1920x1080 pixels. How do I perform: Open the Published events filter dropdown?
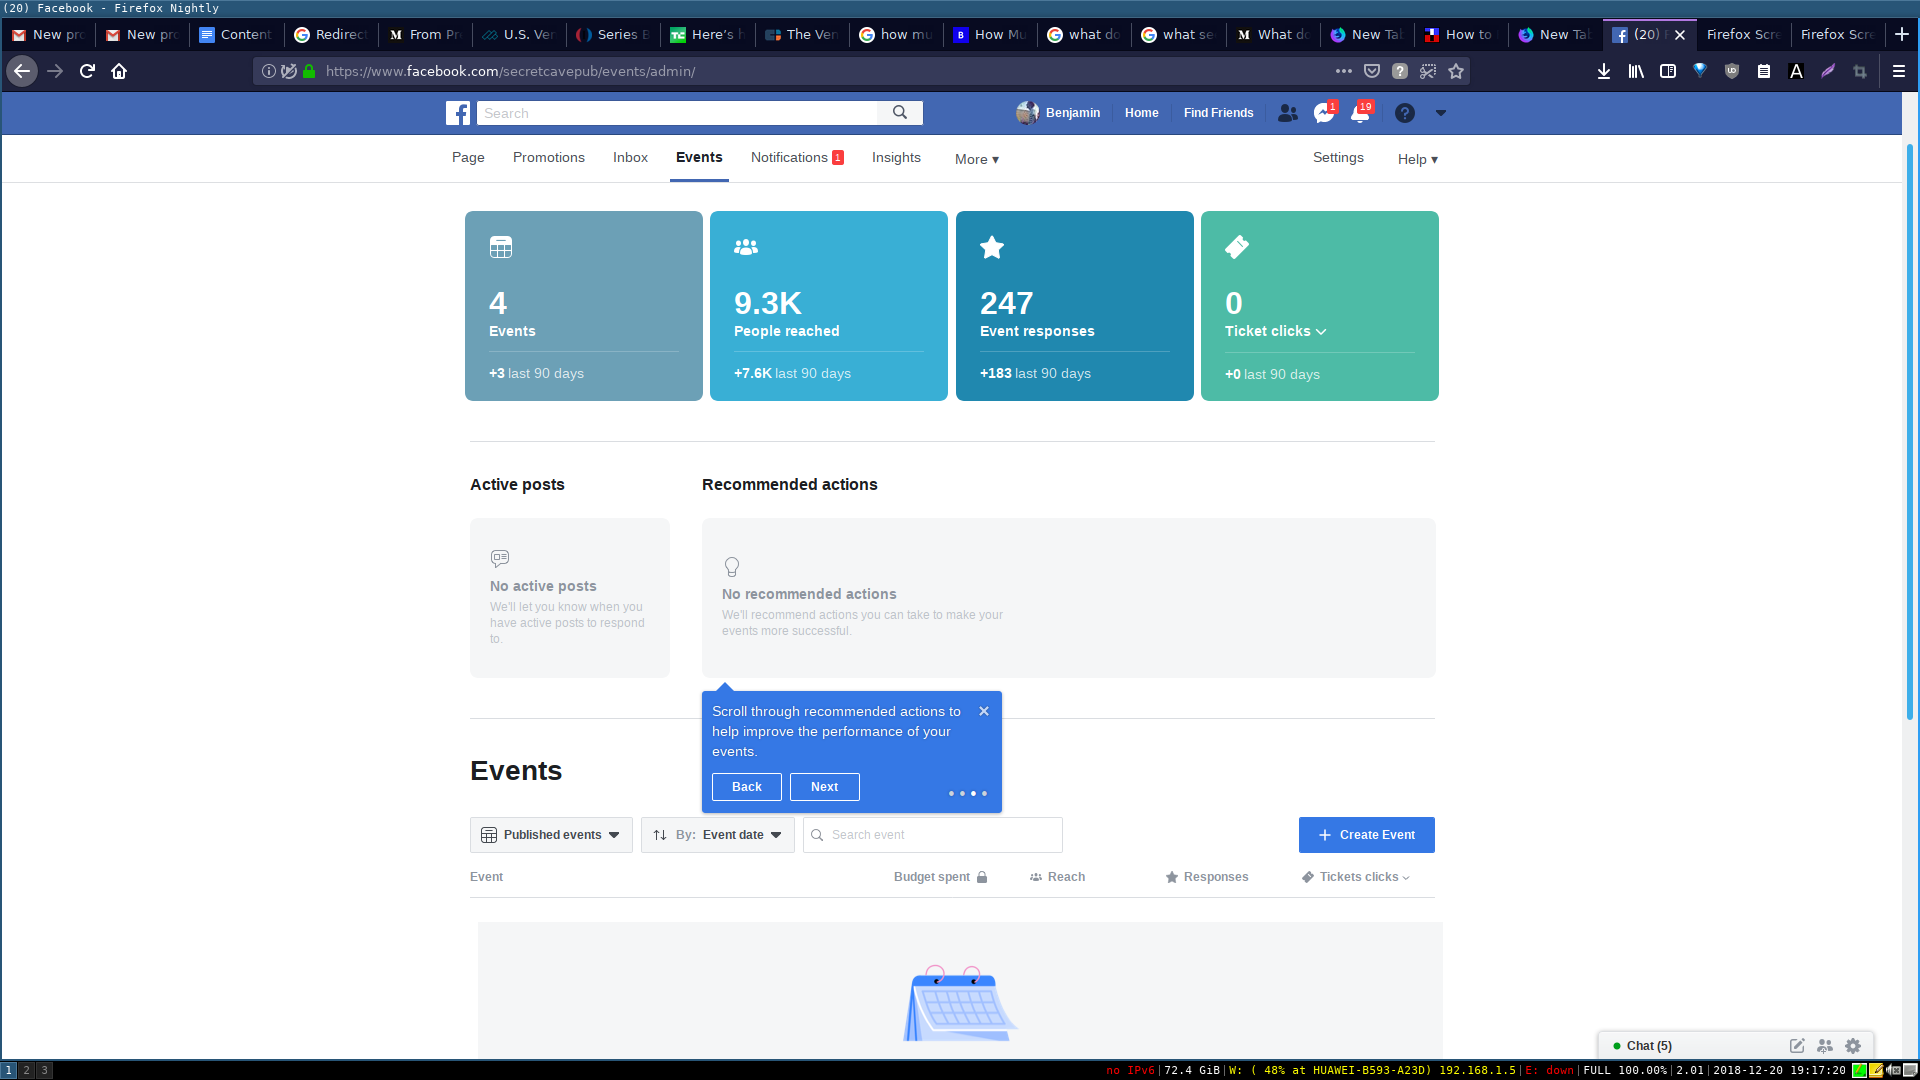click(x=551, y=835)
